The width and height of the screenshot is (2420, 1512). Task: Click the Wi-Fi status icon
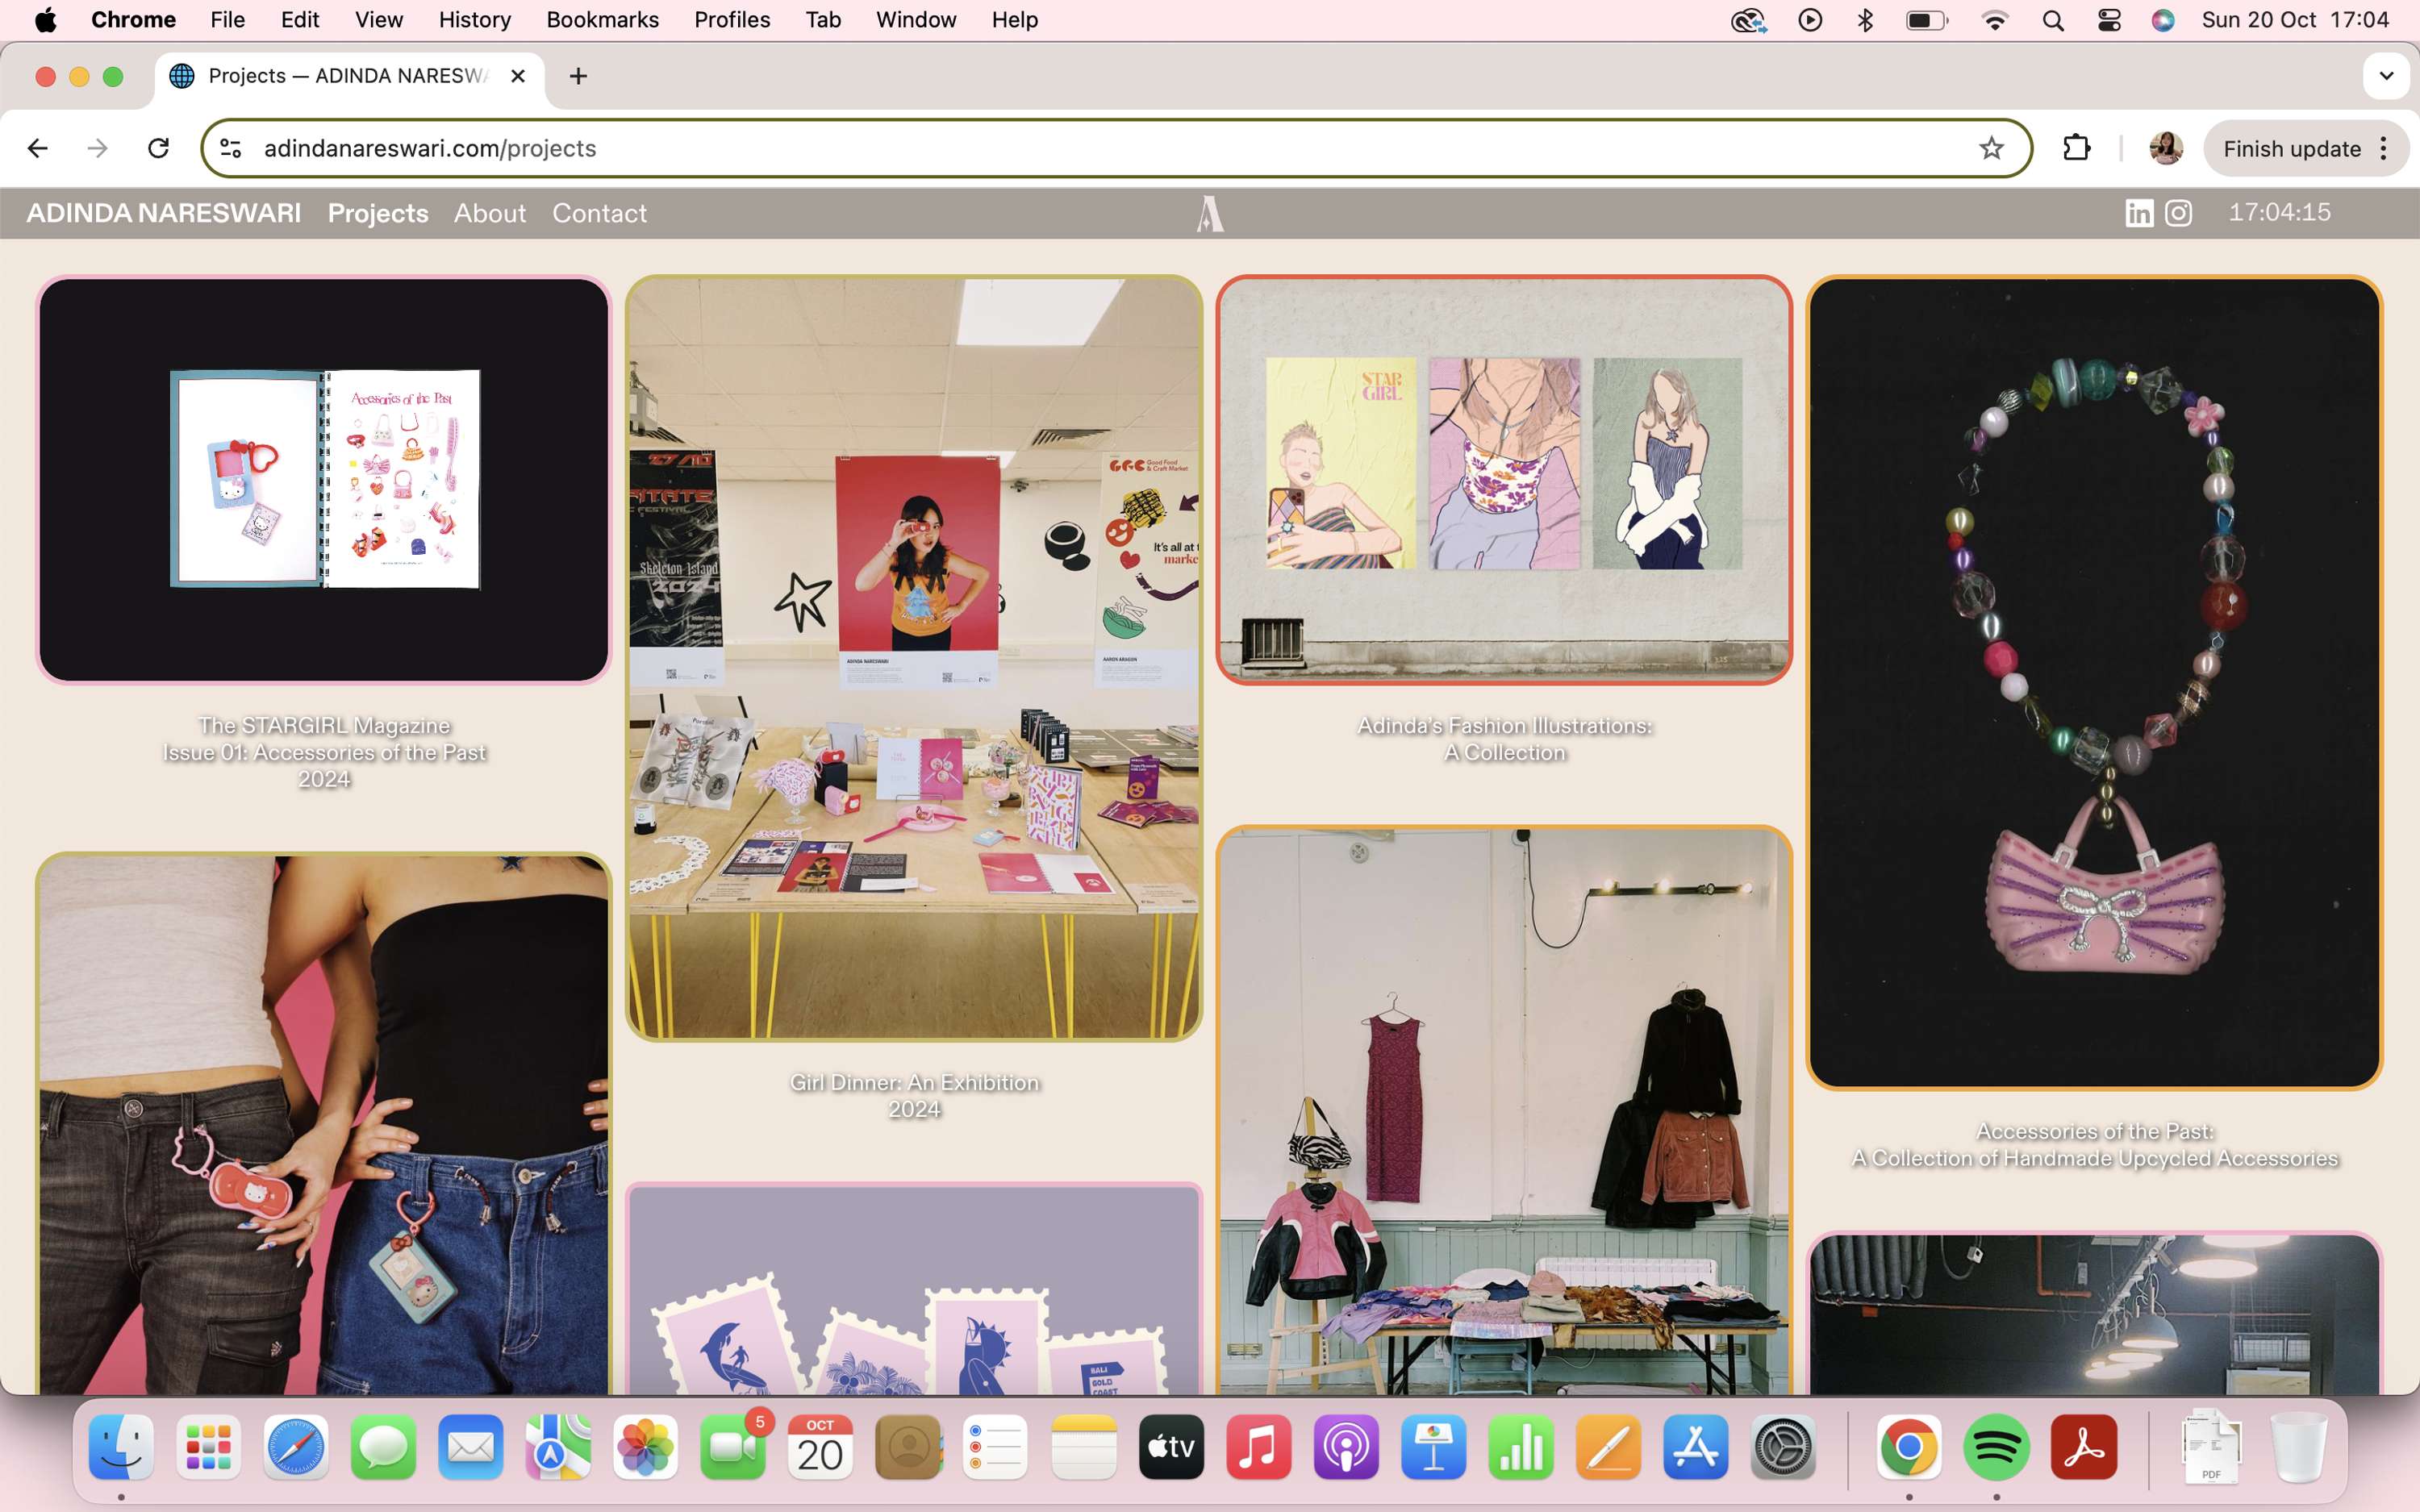pyautogui.click(x=1995, y=20)
